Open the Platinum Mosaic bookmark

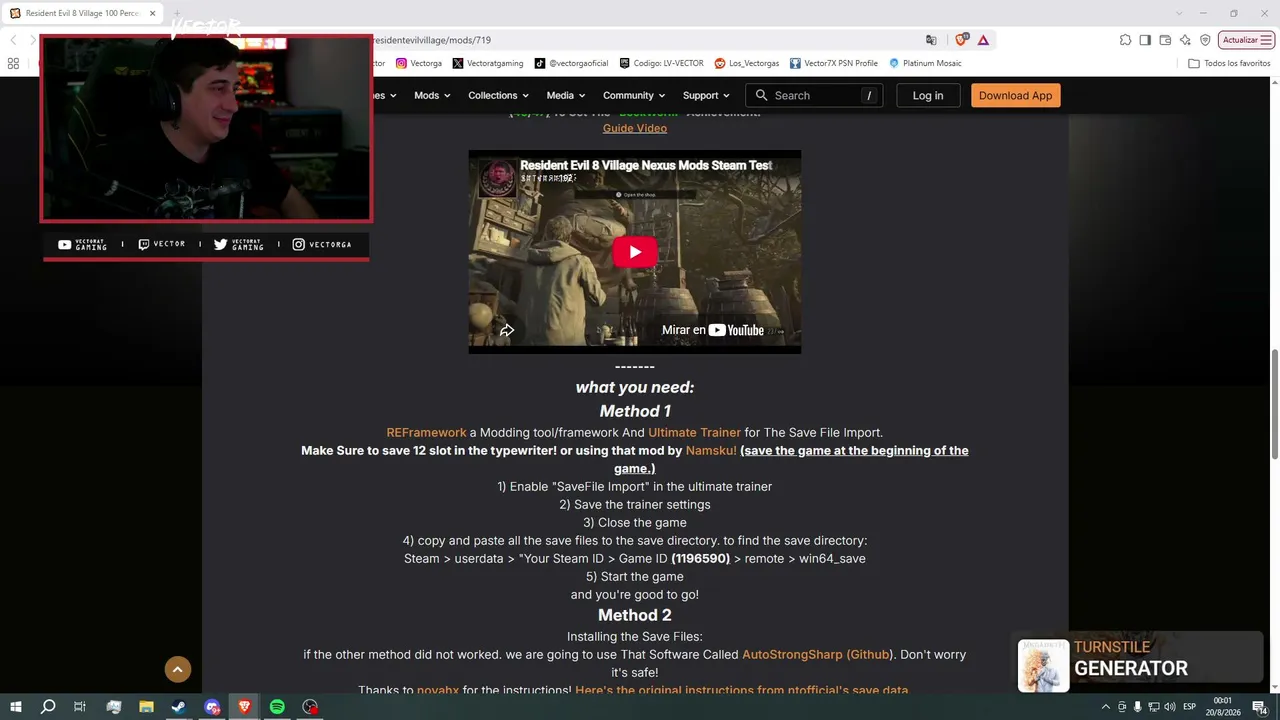925,63
